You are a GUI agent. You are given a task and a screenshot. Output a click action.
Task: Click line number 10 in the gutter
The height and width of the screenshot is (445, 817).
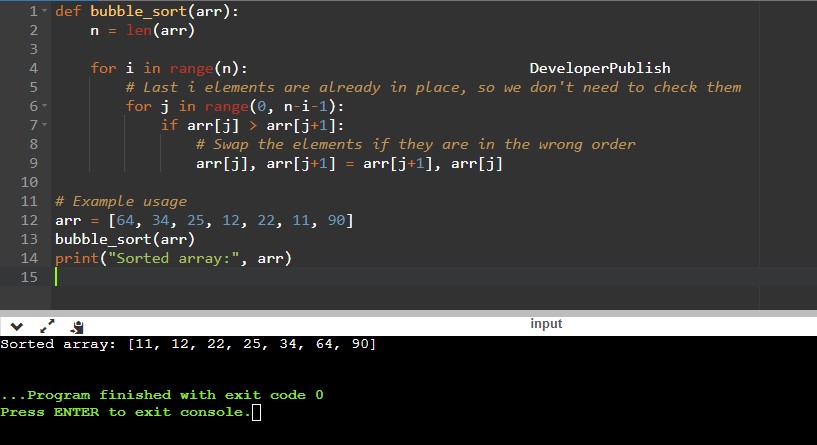[x=29, y=182]
